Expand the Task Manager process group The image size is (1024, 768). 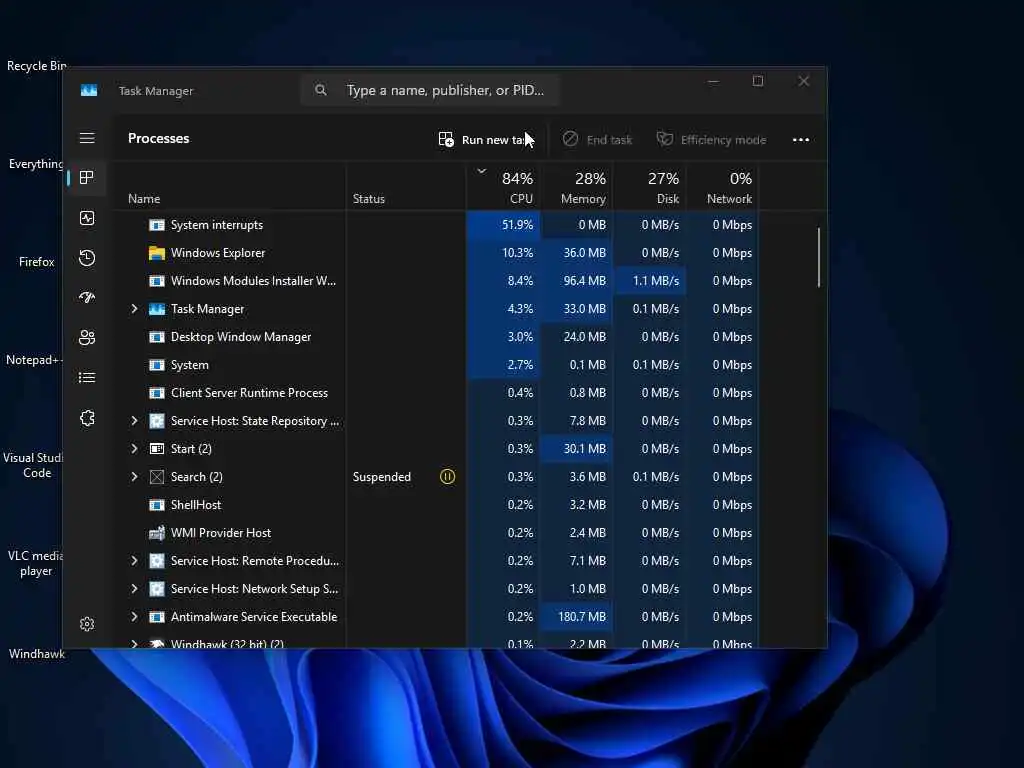point(135,309)
